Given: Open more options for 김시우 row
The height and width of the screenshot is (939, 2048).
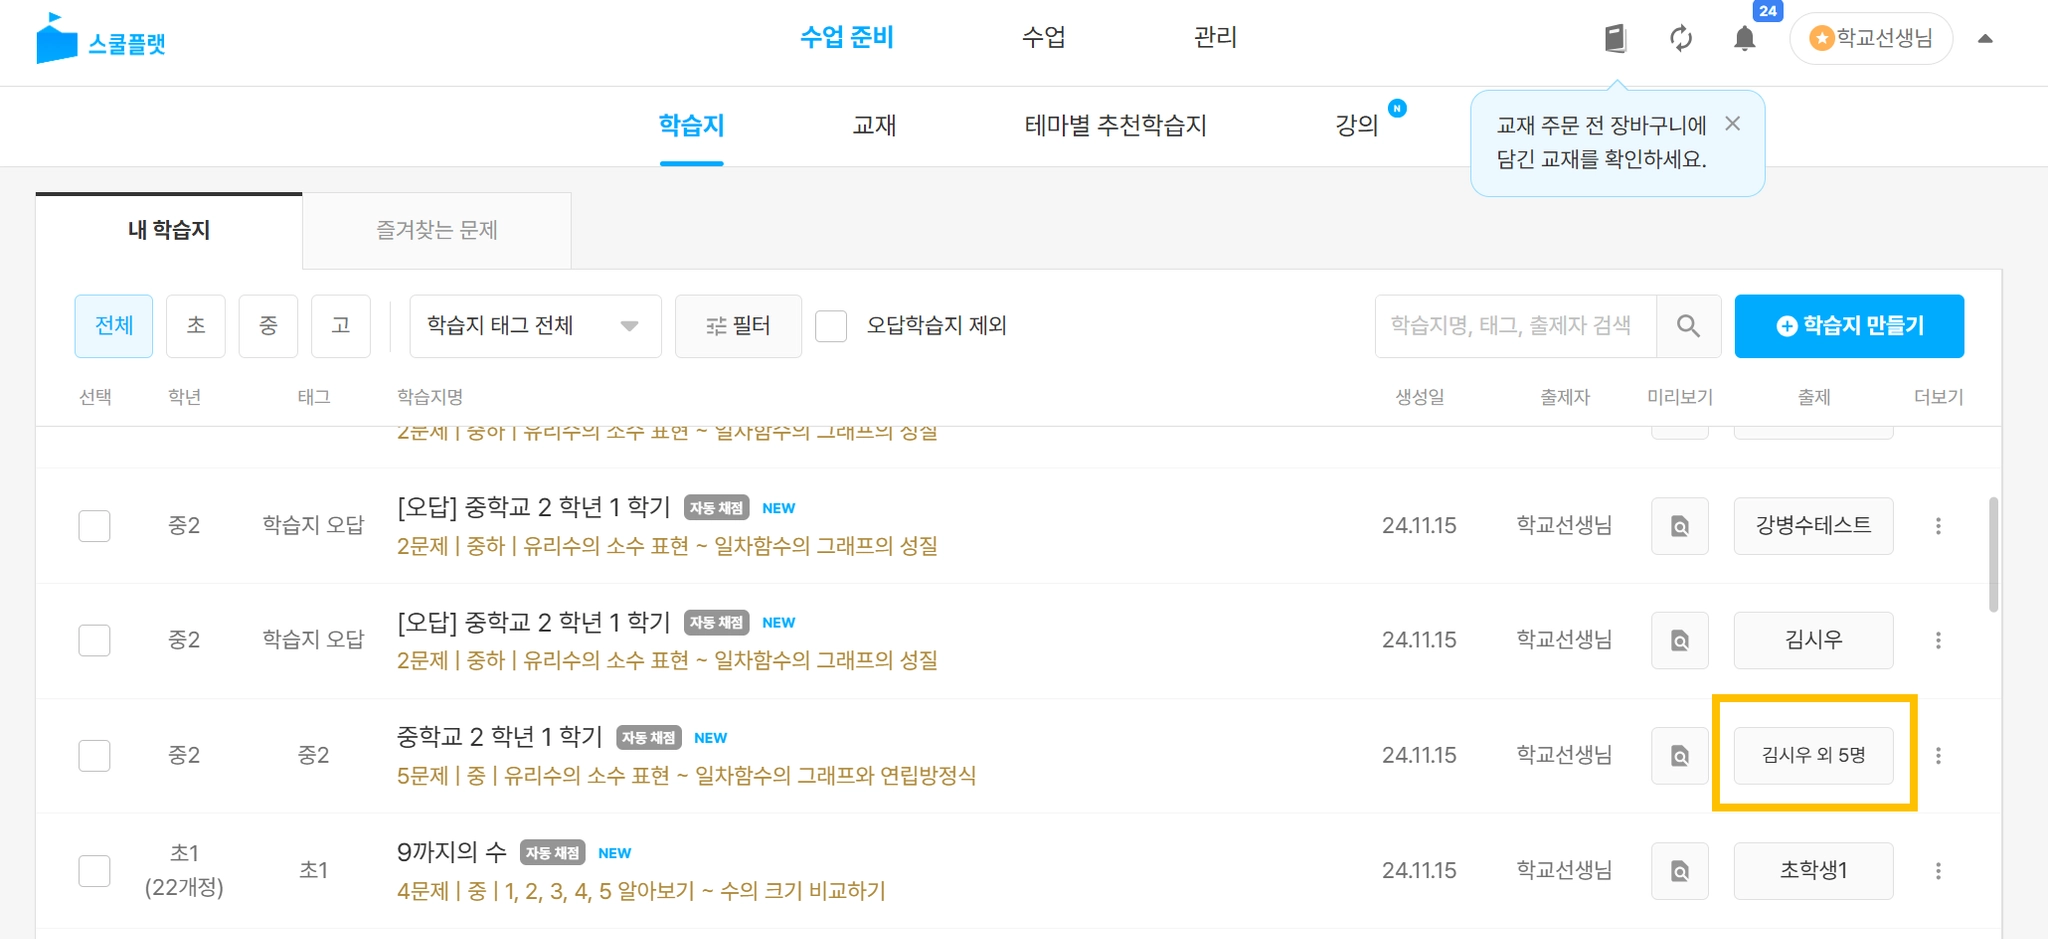Looking at the screenshot, I should coord(1938,640).
